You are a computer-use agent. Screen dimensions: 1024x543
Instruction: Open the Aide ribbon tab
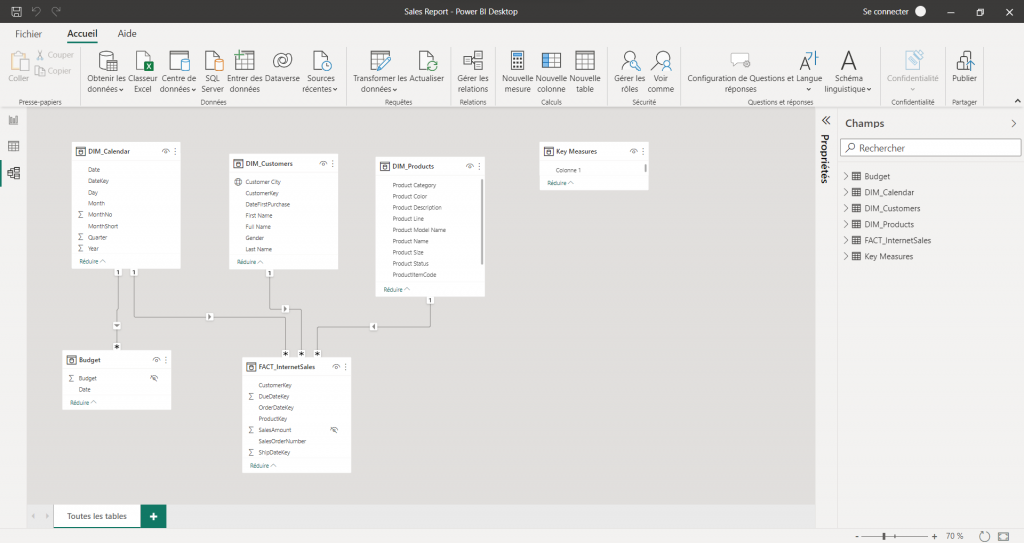coord(127,34)
